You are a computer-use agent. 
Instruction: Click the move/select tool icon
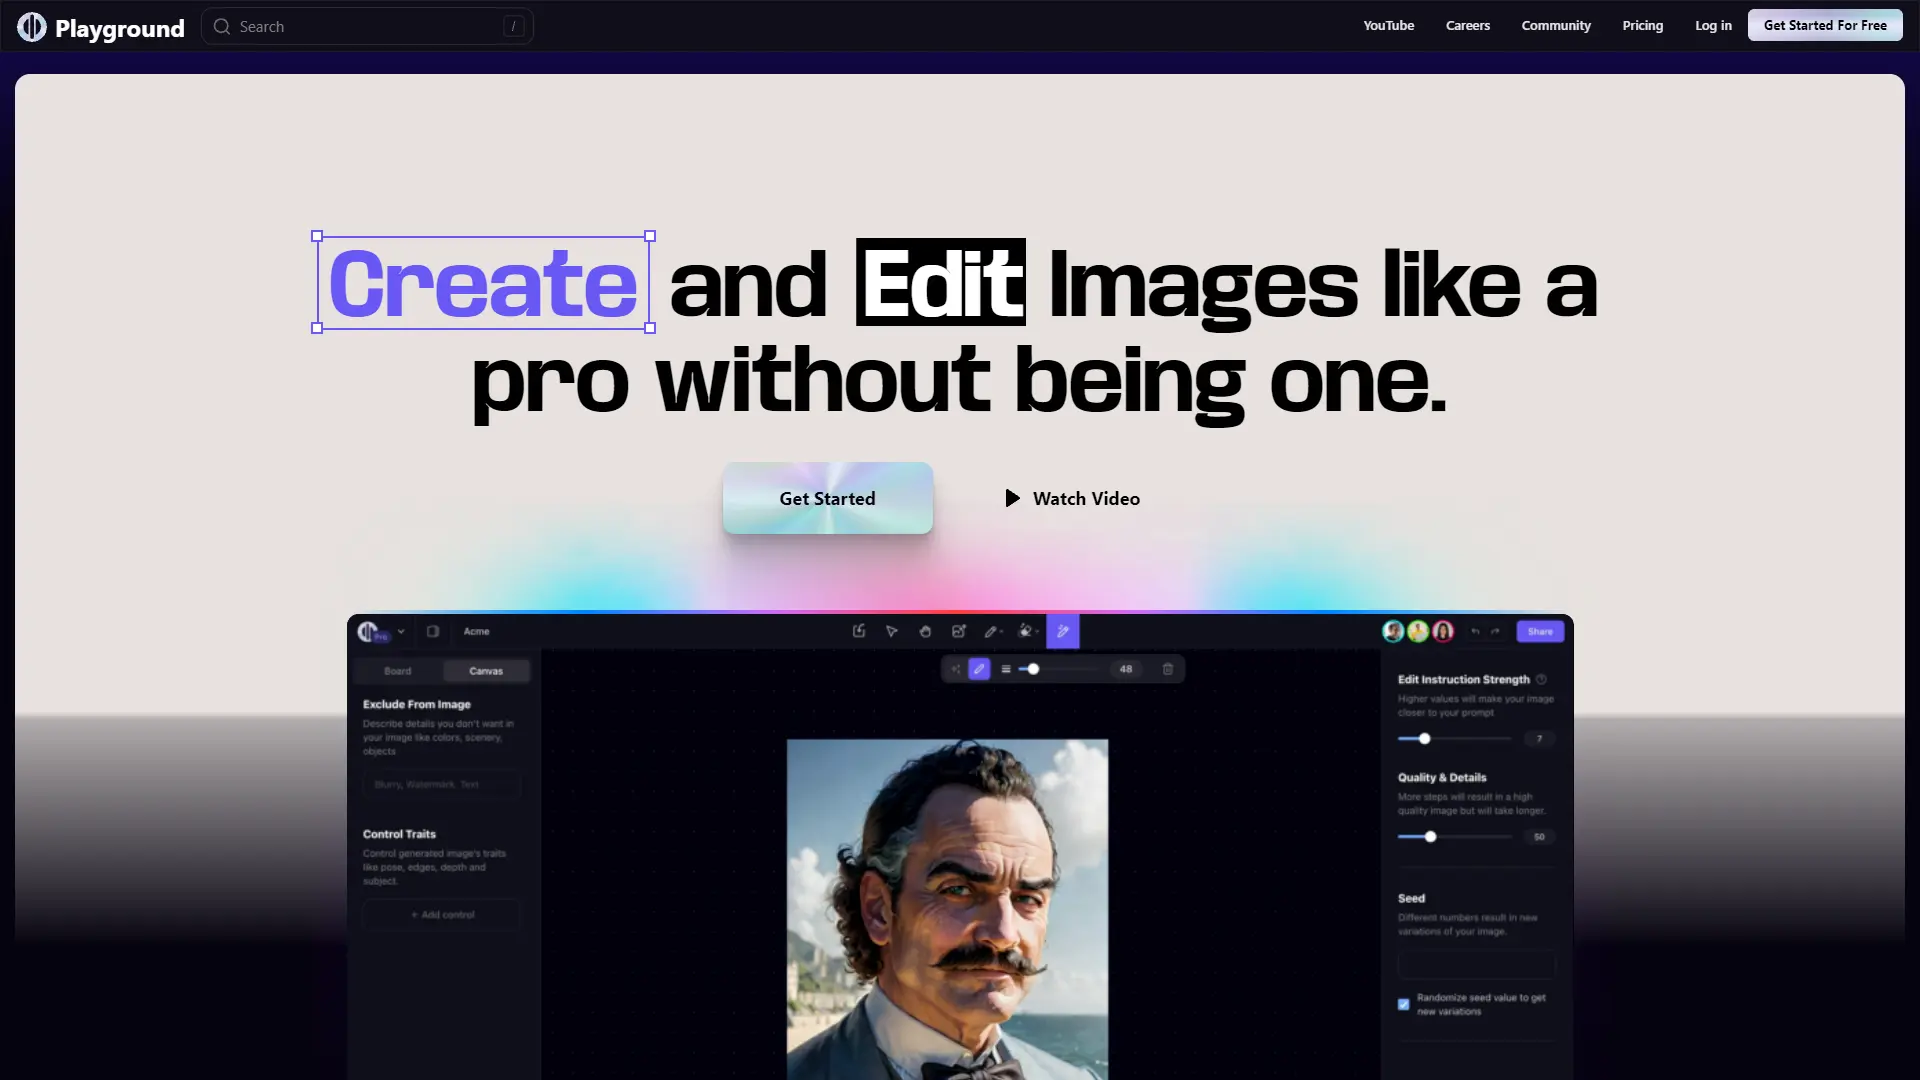tap(891, 632)
